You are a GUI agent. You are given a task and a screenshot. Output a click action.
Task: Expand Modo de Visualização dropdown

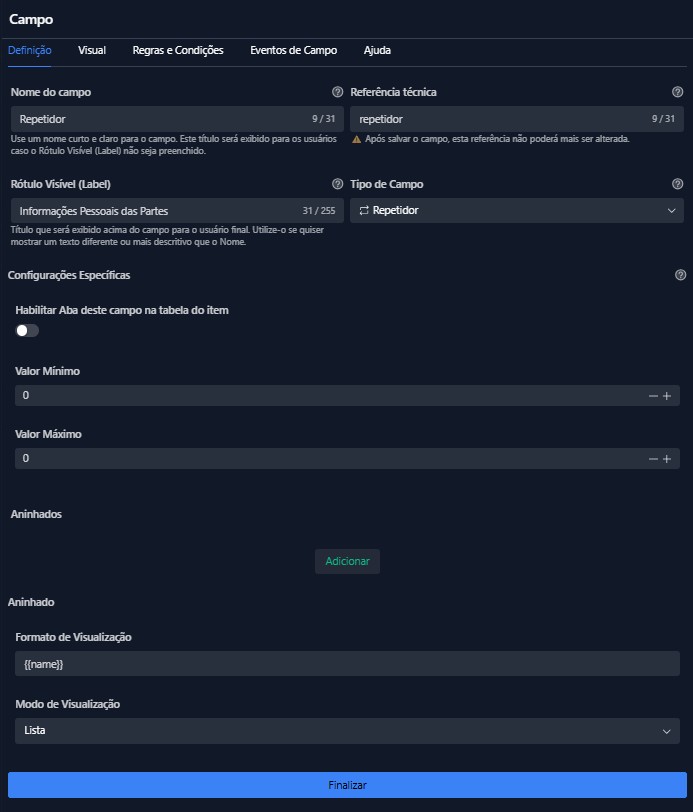[347, 731]
